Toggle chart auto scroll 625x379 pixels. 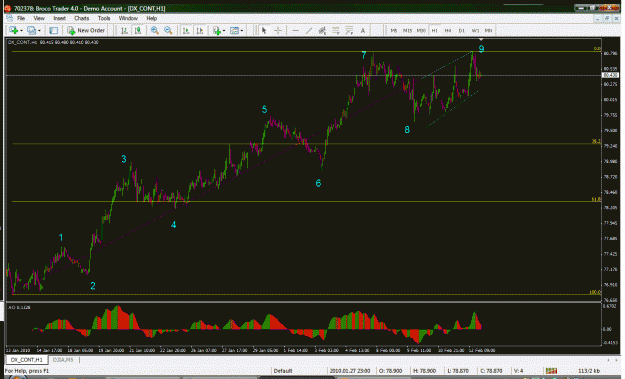(186, 30)
